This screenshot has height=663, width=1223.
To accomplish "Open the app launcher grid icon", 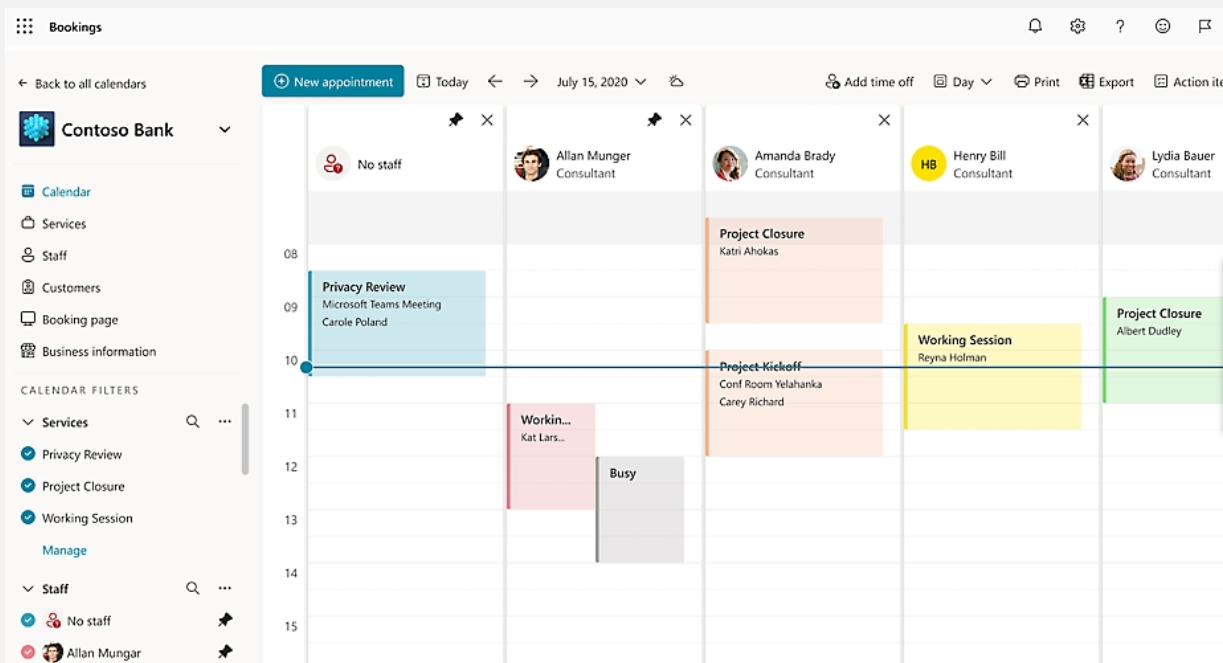I will (25, 26).
